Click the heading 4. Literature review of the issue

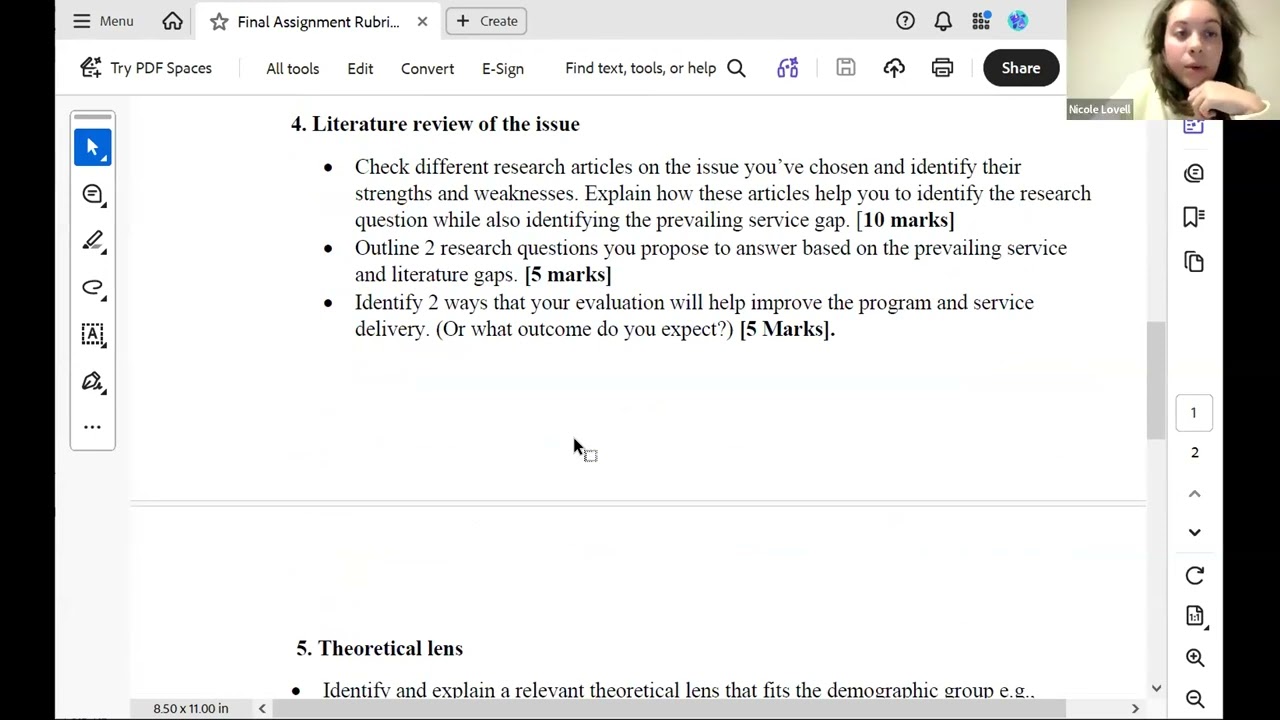435,124
